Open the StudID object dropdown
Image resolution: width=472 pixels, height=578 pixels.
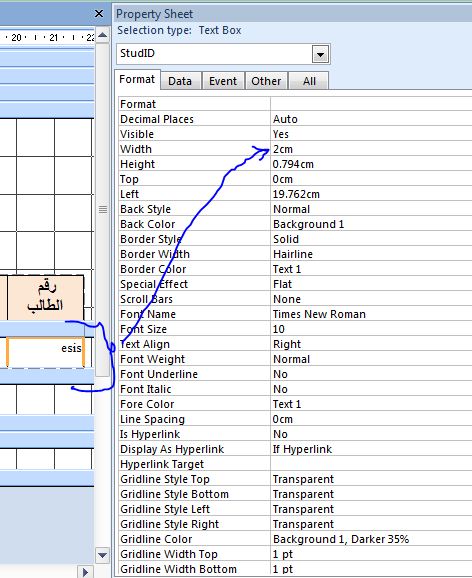[x=320, y=55]
